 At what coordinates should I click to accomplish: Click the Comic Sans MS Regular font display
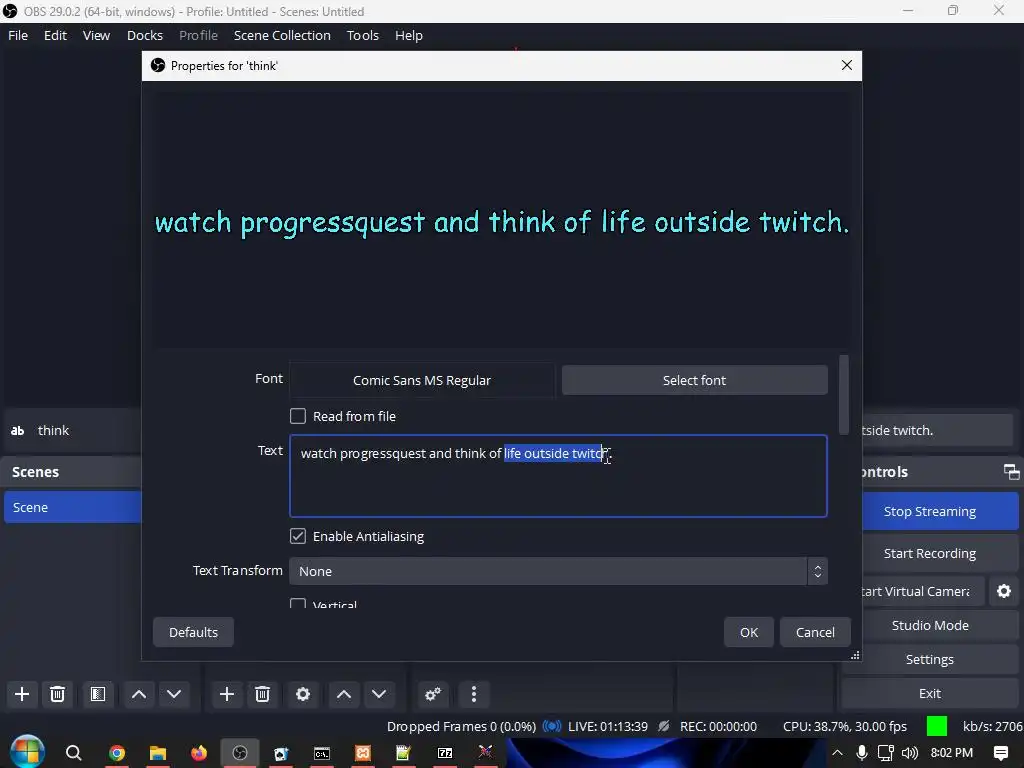pyautogui.click(x=422, y=380)
